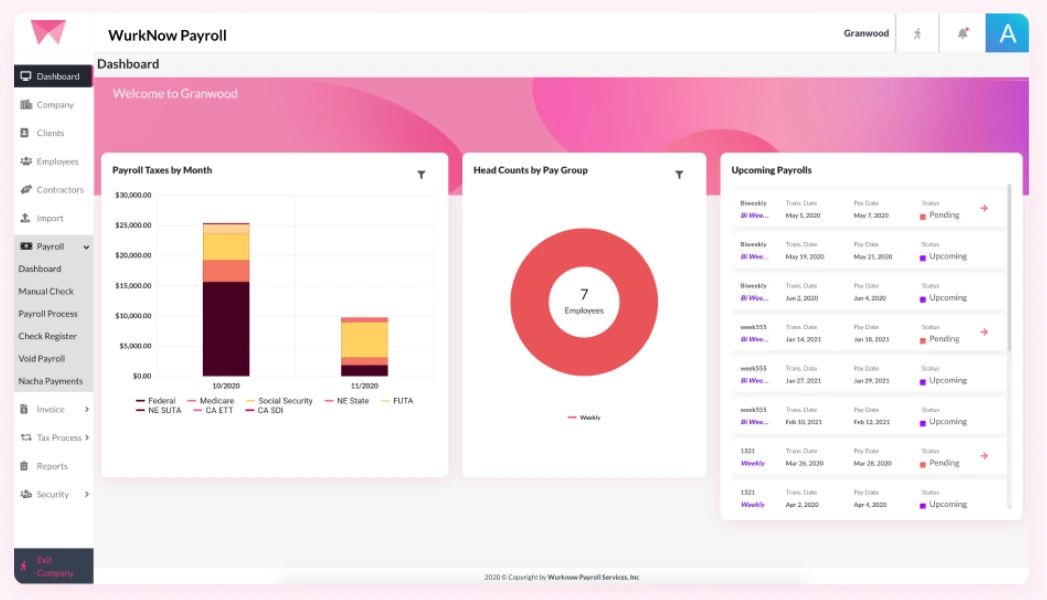Screen dimensions: 1047x600
Task: Open Payroll Process submenu item
Action: (47, 314)
